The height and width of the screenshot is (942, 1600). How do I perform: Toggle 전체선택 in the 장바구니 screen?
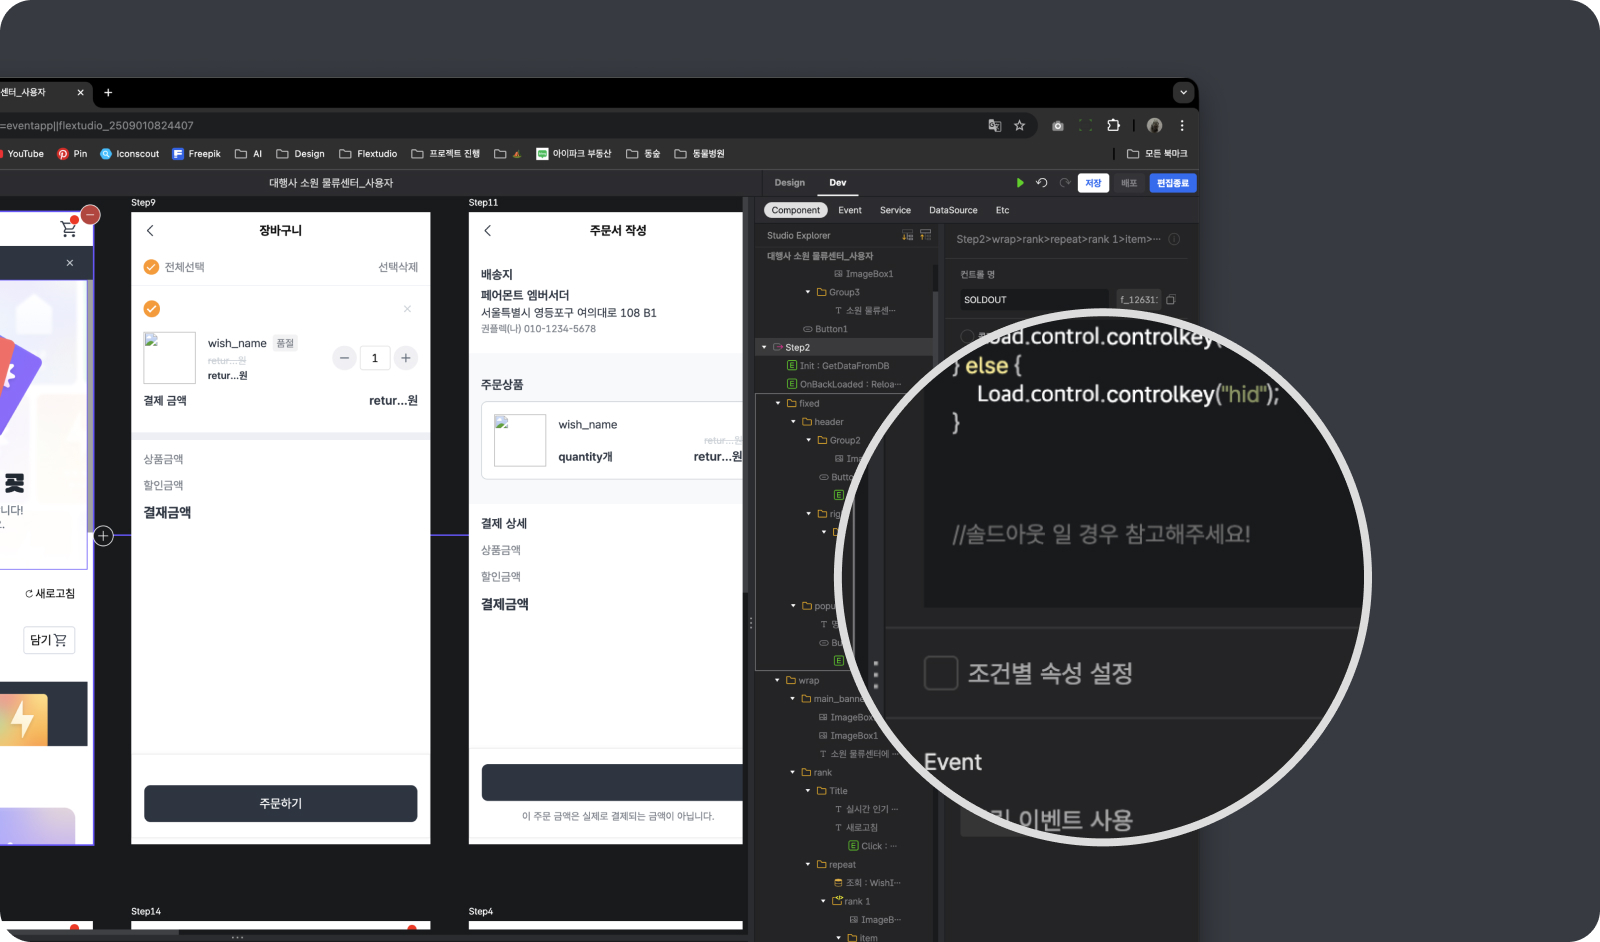point(151,267)
